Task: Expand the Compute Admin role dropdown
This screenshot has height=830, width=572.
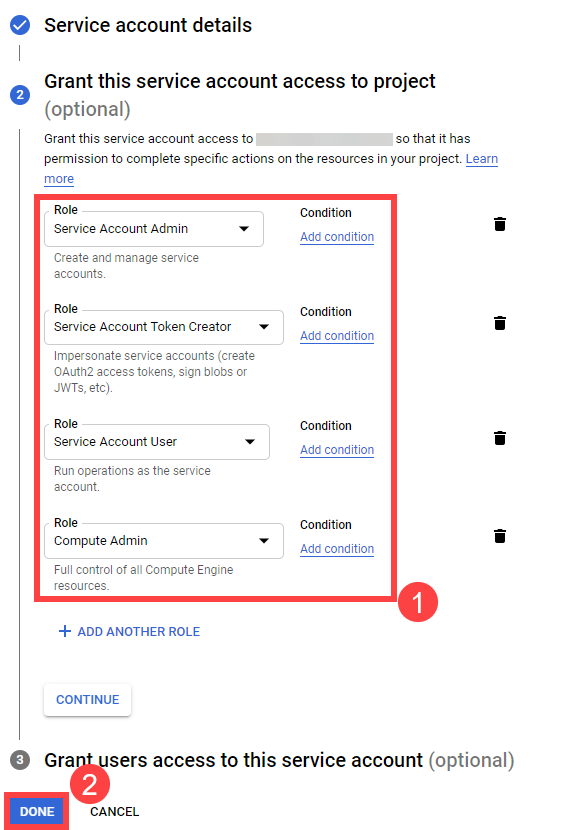Action: click(164, 541)
